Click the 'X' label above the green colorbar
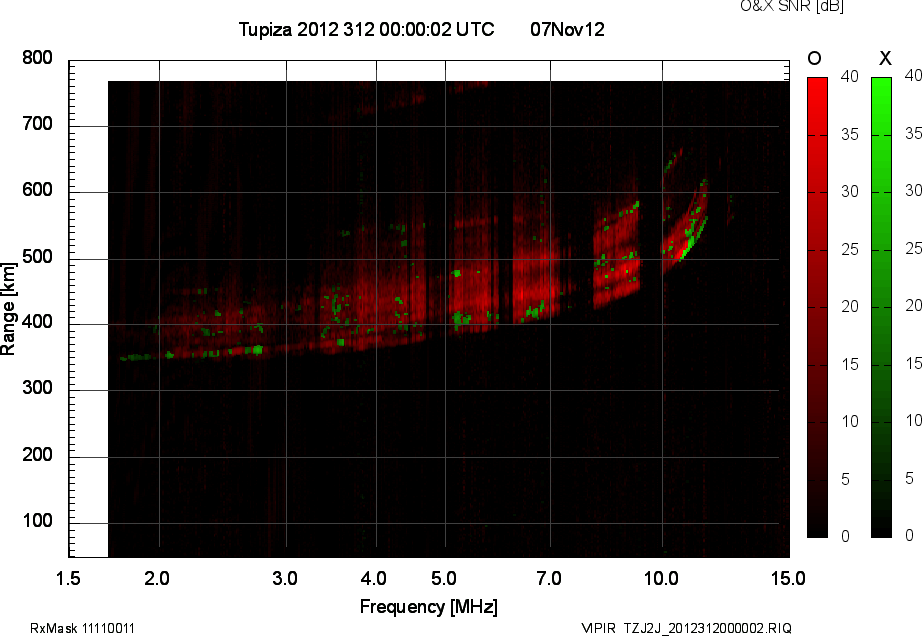Screen dimensions: 922x636 (885, 58)
